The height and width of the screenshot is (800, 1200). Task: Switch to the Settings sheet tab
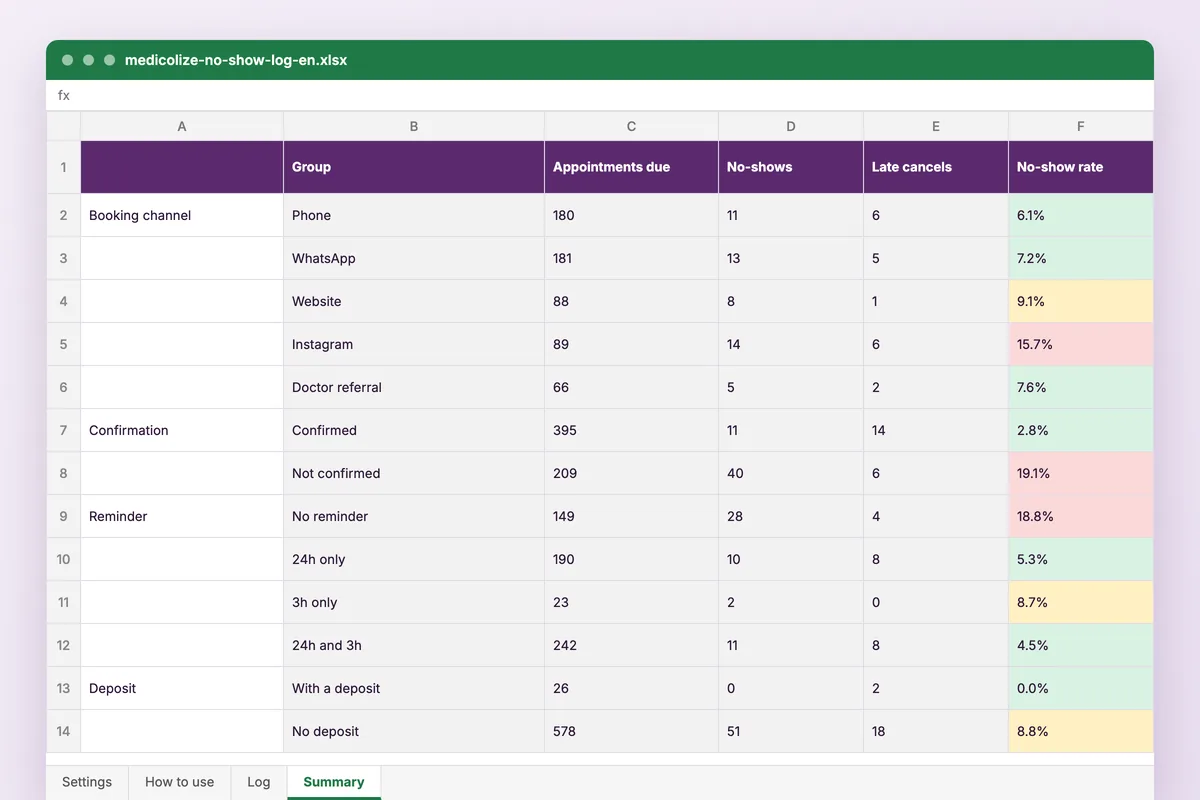point(87,782)
